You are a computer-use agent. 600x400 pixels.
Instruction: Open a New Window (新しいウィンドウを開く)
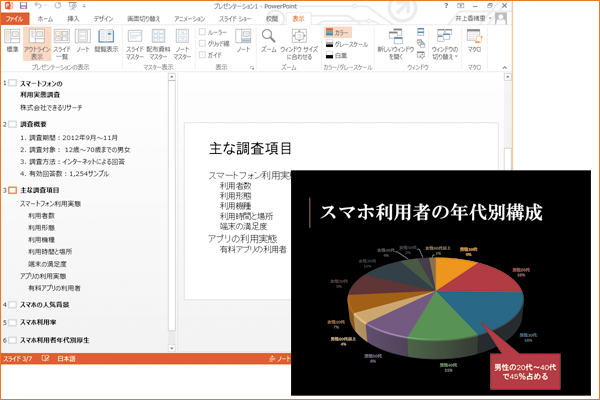pyautogui.click(x=396, y=44)
